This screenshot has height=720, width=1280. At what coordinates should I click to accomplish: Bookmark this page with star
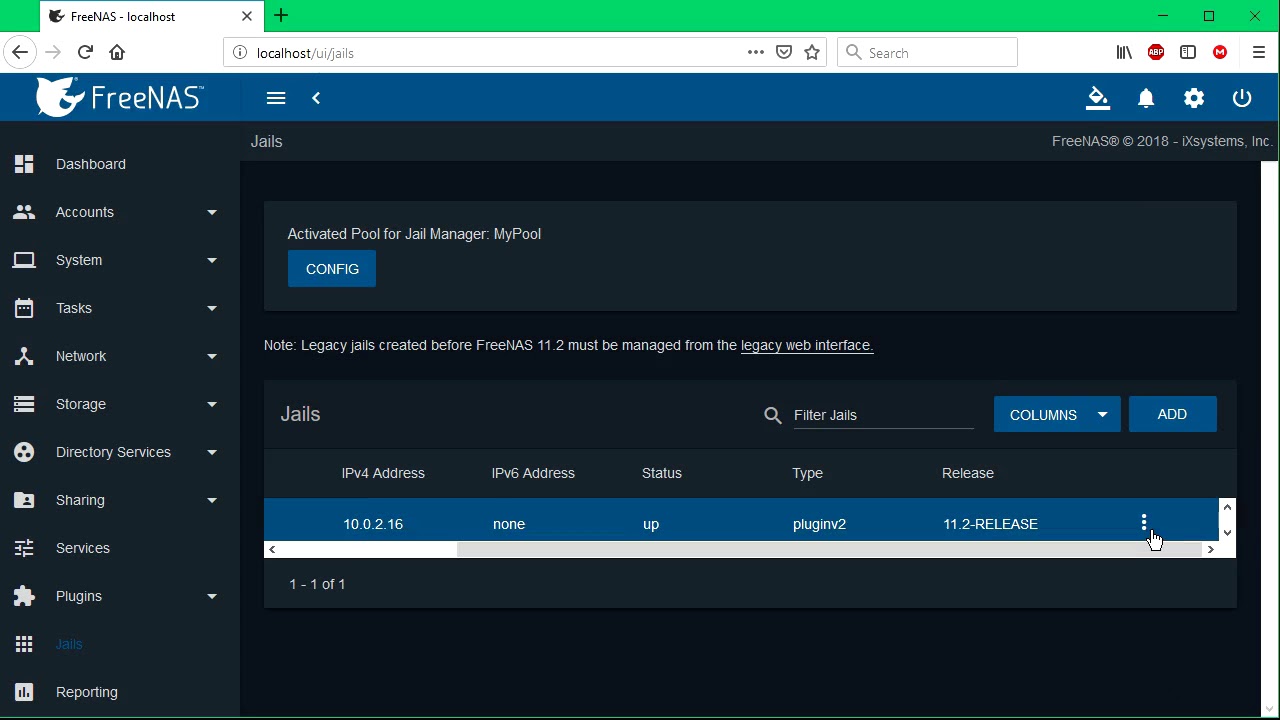click(x=812, y=52)
